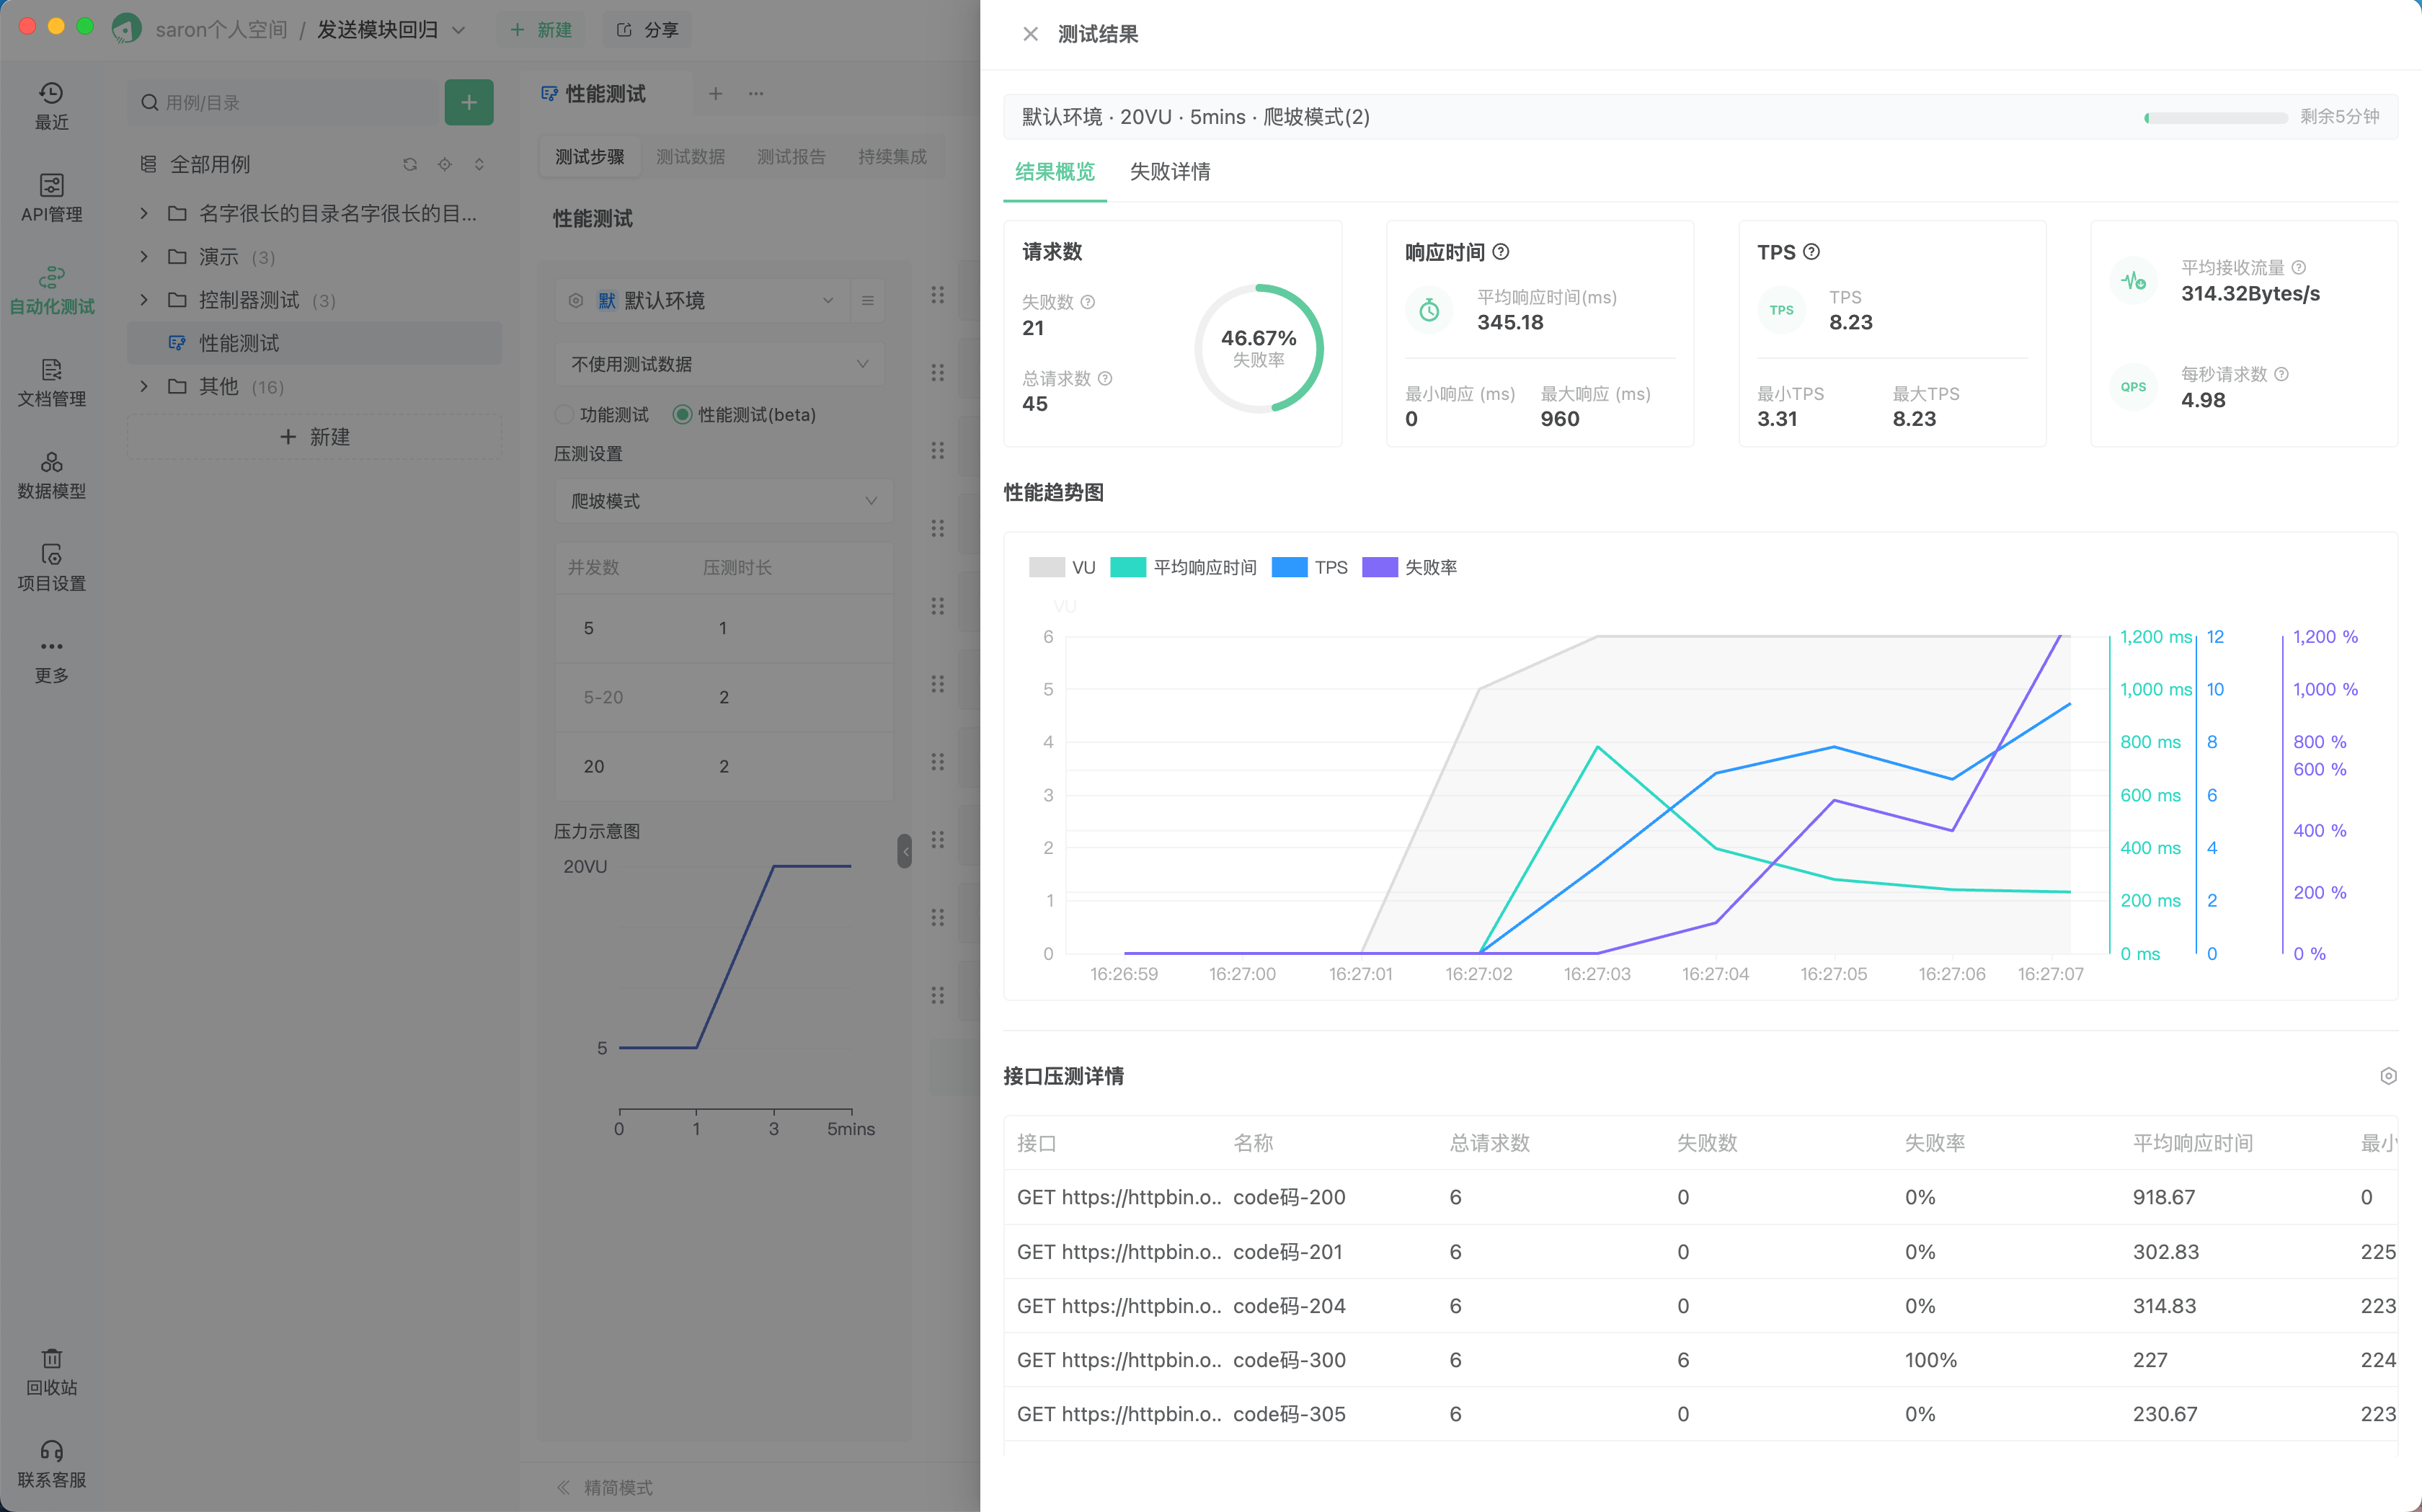
Task: Toggle the TPS legend series
Action: tap(1310, 567)
